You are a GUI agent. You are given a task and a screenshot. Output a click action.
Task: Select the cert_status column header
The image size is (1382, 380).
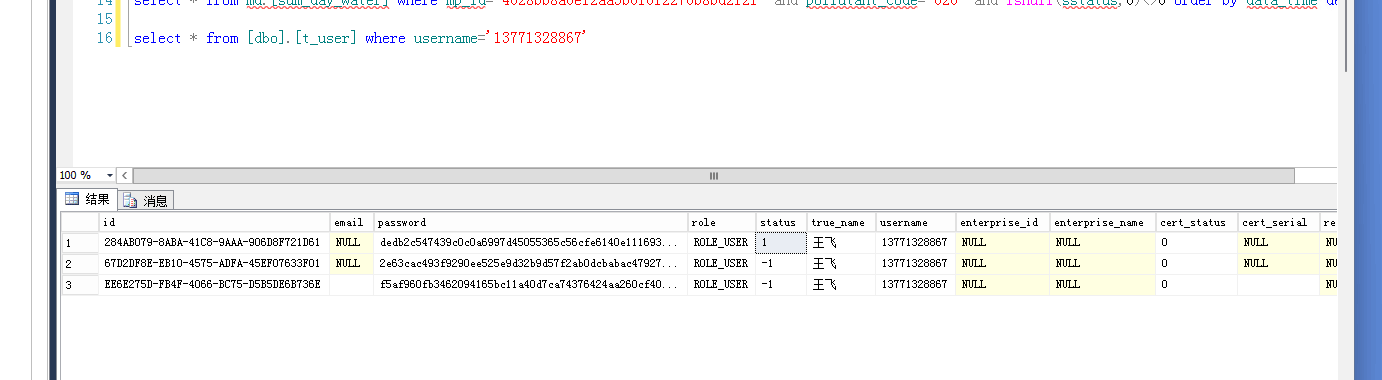click(1197, 222)
